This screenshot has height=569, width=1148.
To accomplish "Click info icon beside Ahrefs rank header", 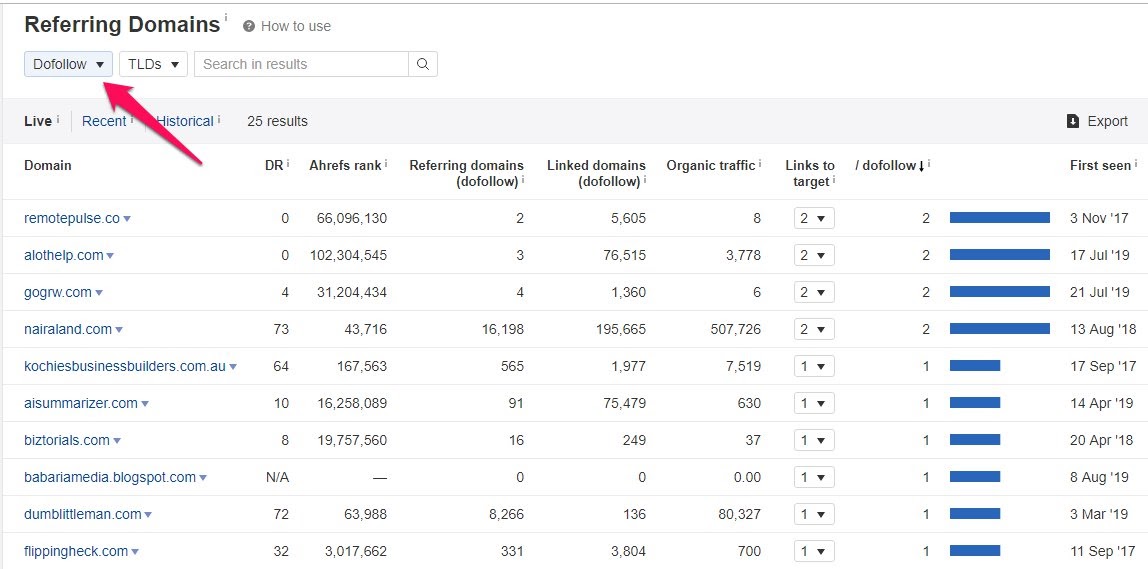I will [x=386, y=164].
